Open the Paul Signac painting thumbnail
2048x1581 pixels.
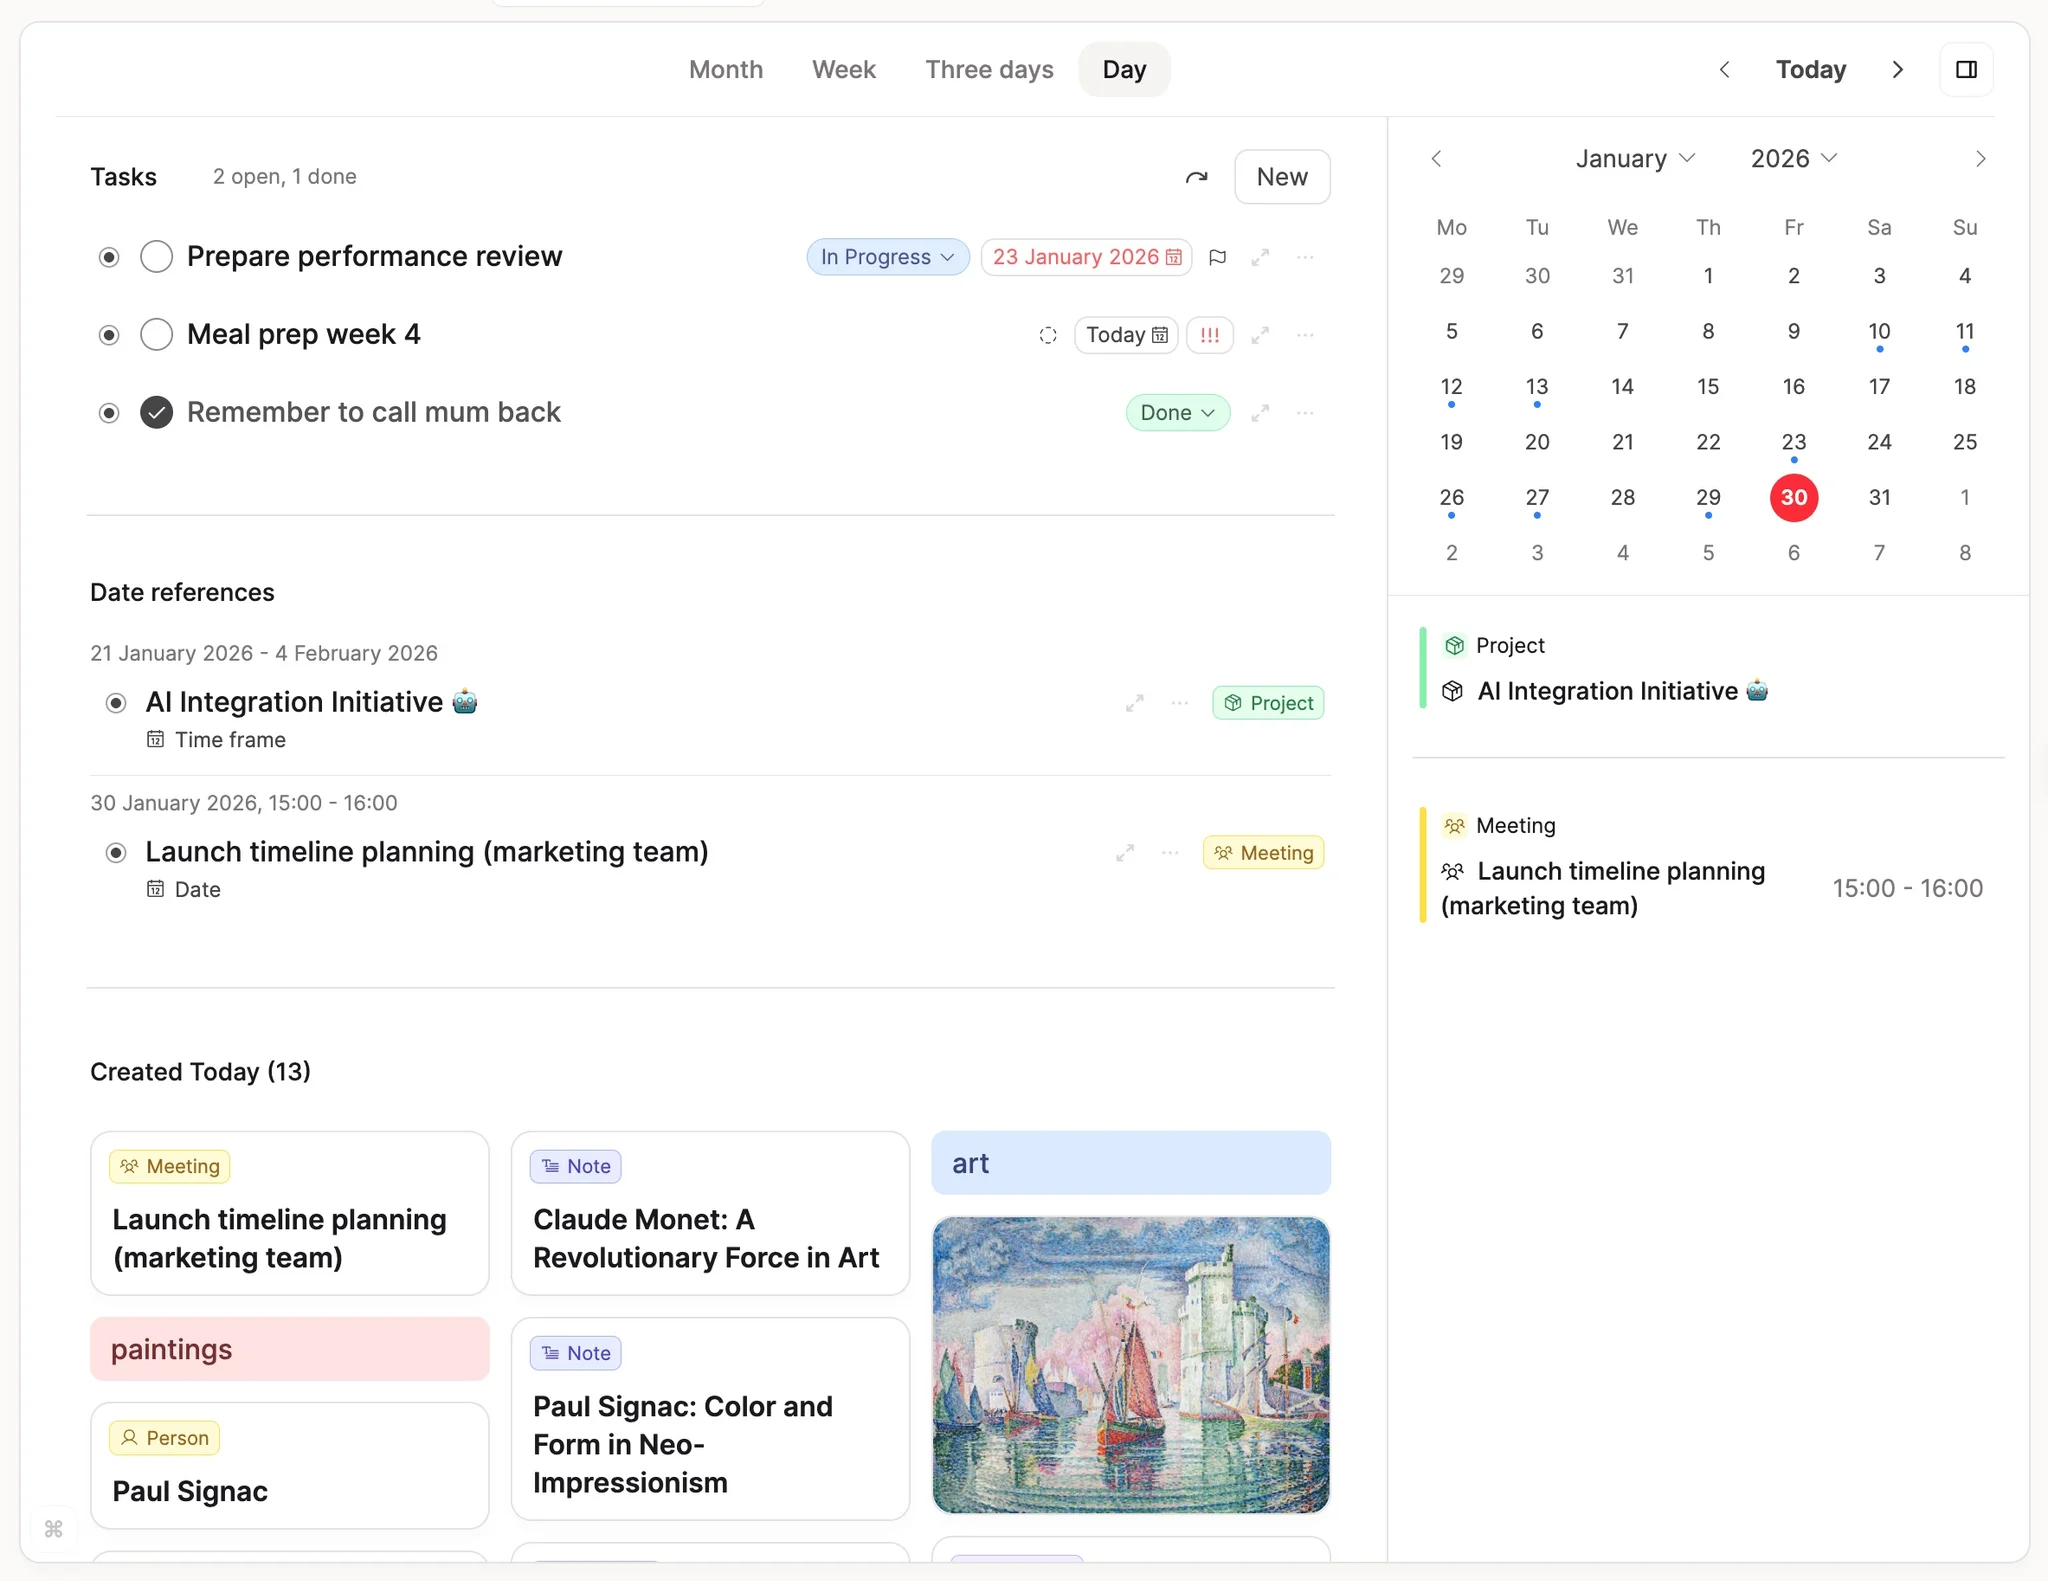point(1130,1367)
